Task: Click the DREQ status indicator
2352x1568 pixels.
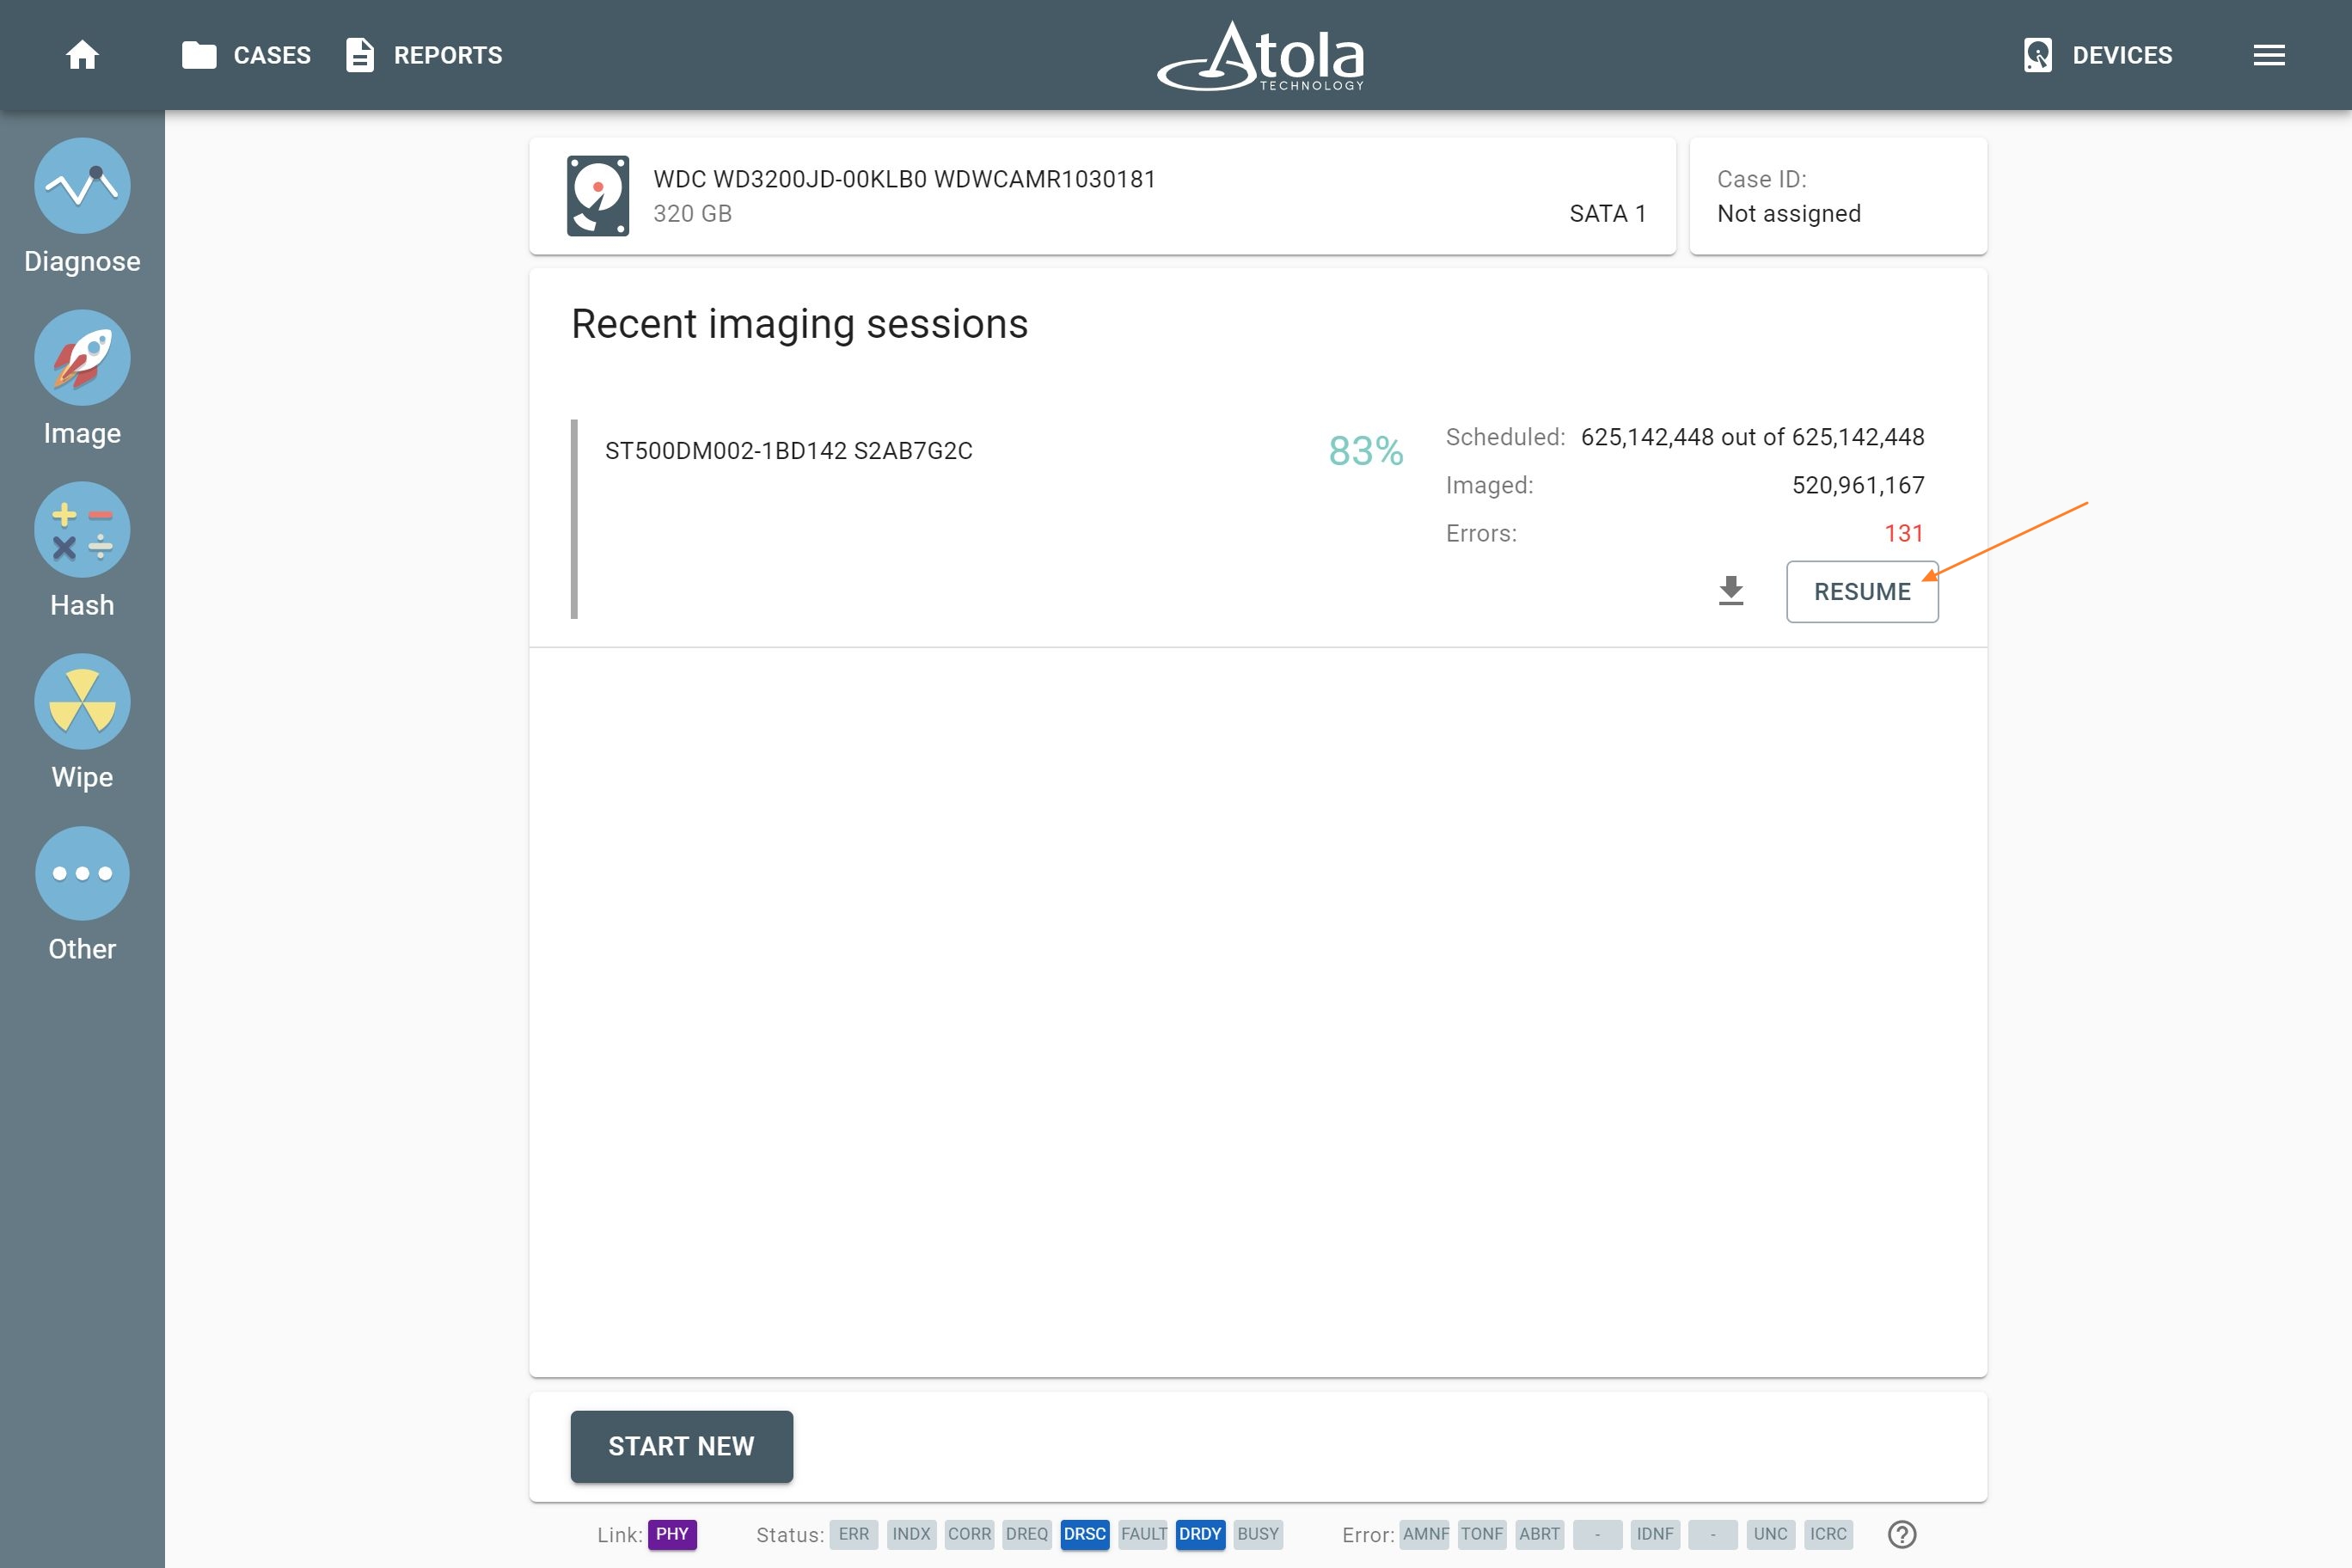Action: (x=1027, y=1534)
